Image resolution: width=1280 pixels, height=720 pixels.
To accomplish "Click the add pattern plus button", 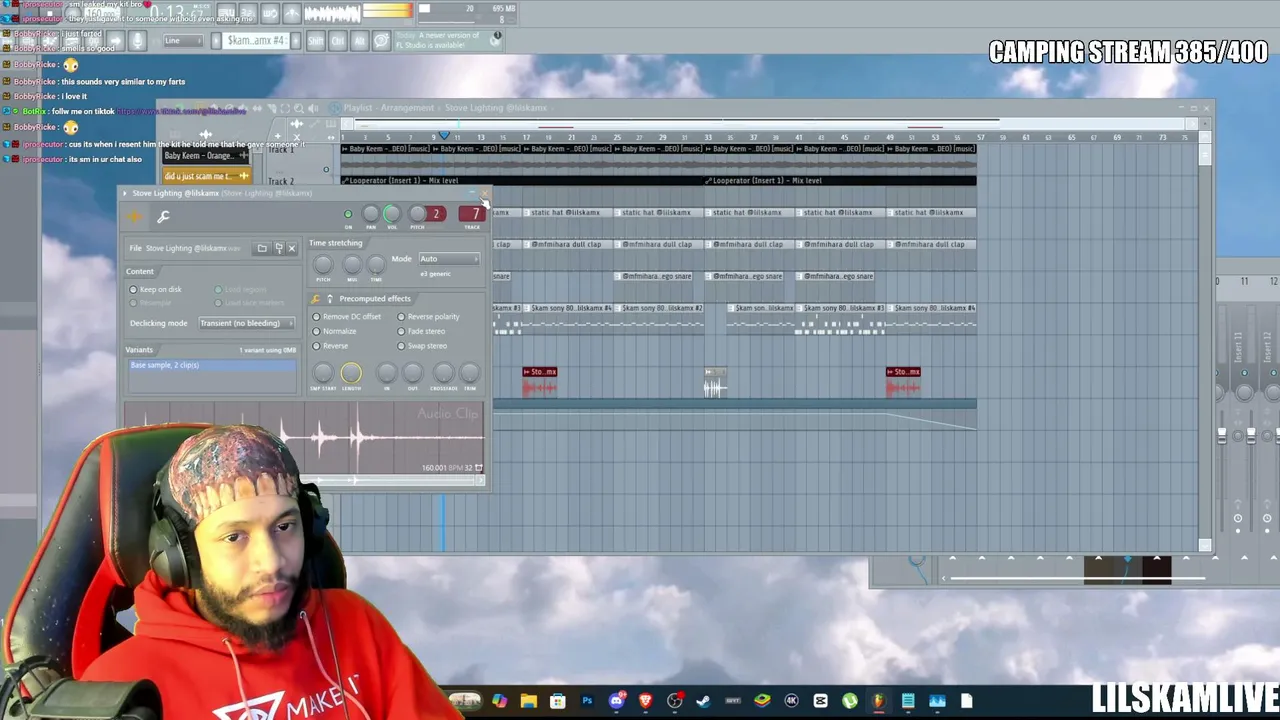I will [x=298, y=41].
